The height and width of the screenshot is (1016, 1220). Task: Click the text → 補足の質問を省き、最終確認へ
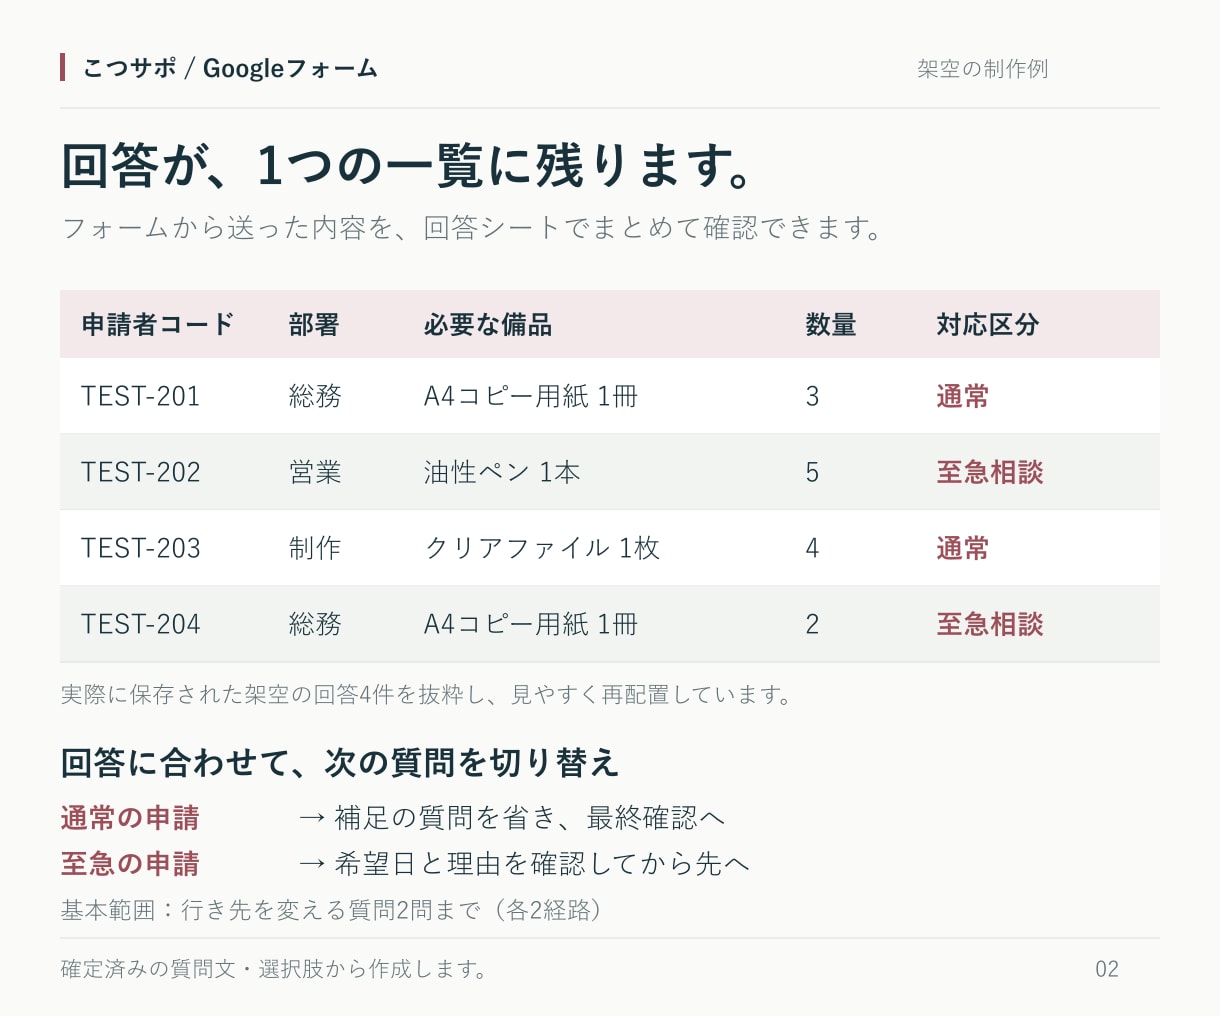tap(511, 818)
